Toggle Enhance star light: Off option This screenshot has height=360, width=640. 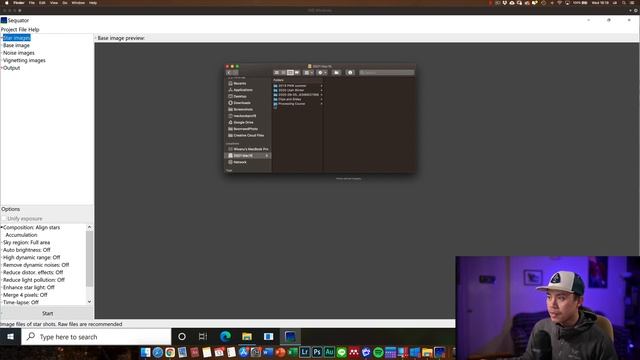[x=29, y=287]
